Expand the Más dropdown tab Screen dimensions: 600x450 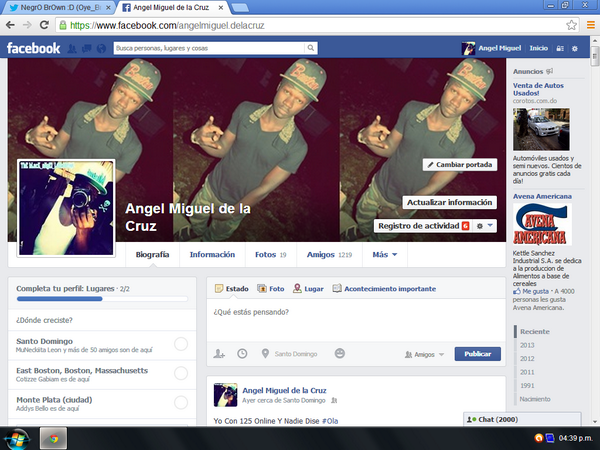tap(385, 254)
